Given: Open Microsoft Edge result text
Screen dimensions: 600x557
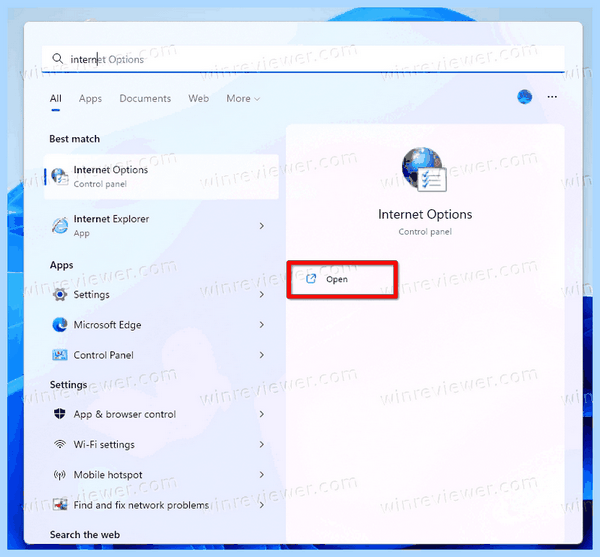Looking at the screenshot, I should tap(107, 325).
